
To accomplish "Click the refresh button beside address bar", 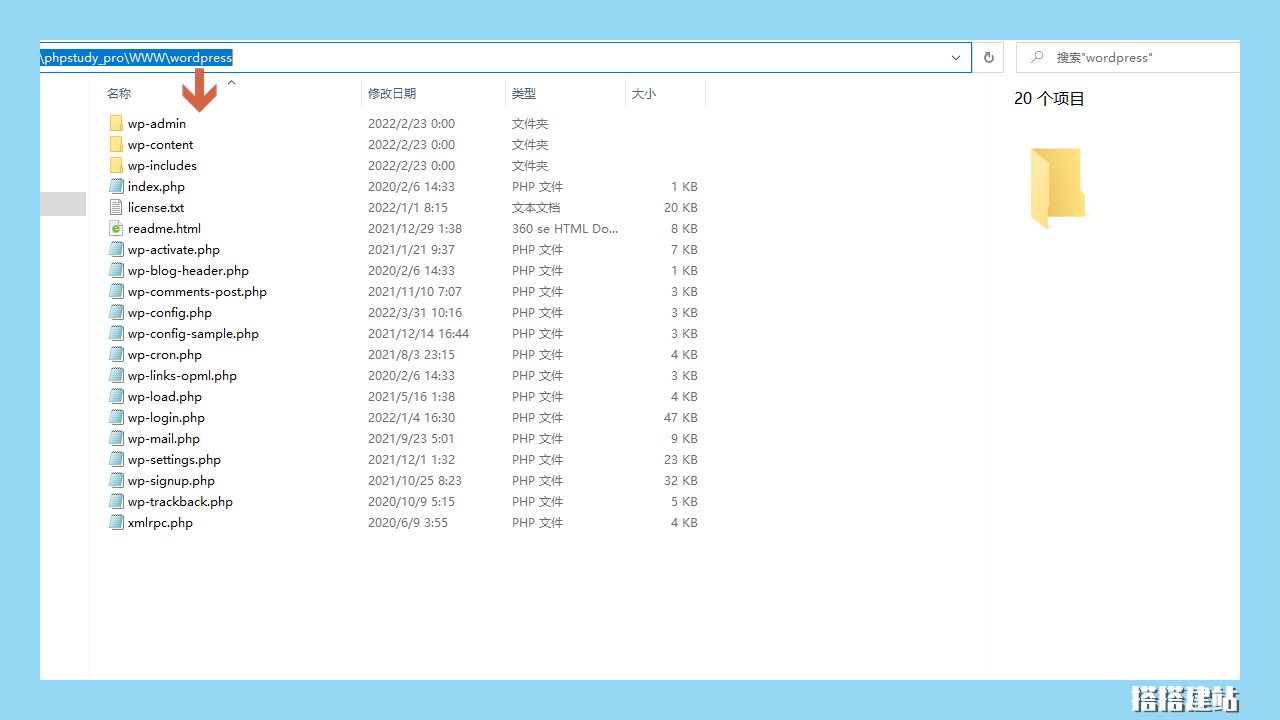I will point(989,58).
